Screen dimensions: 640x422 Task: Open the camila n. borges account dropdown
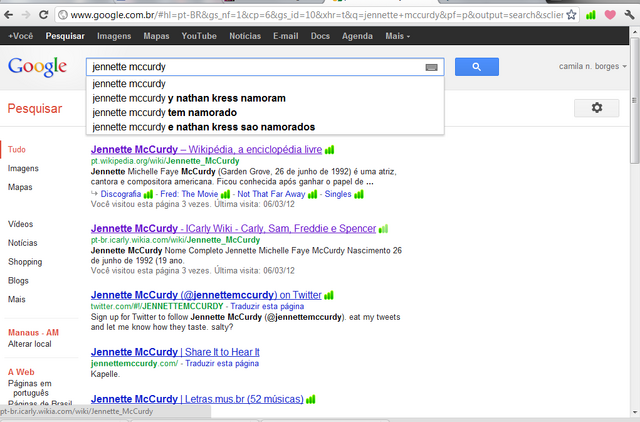(x=593, y=66)
